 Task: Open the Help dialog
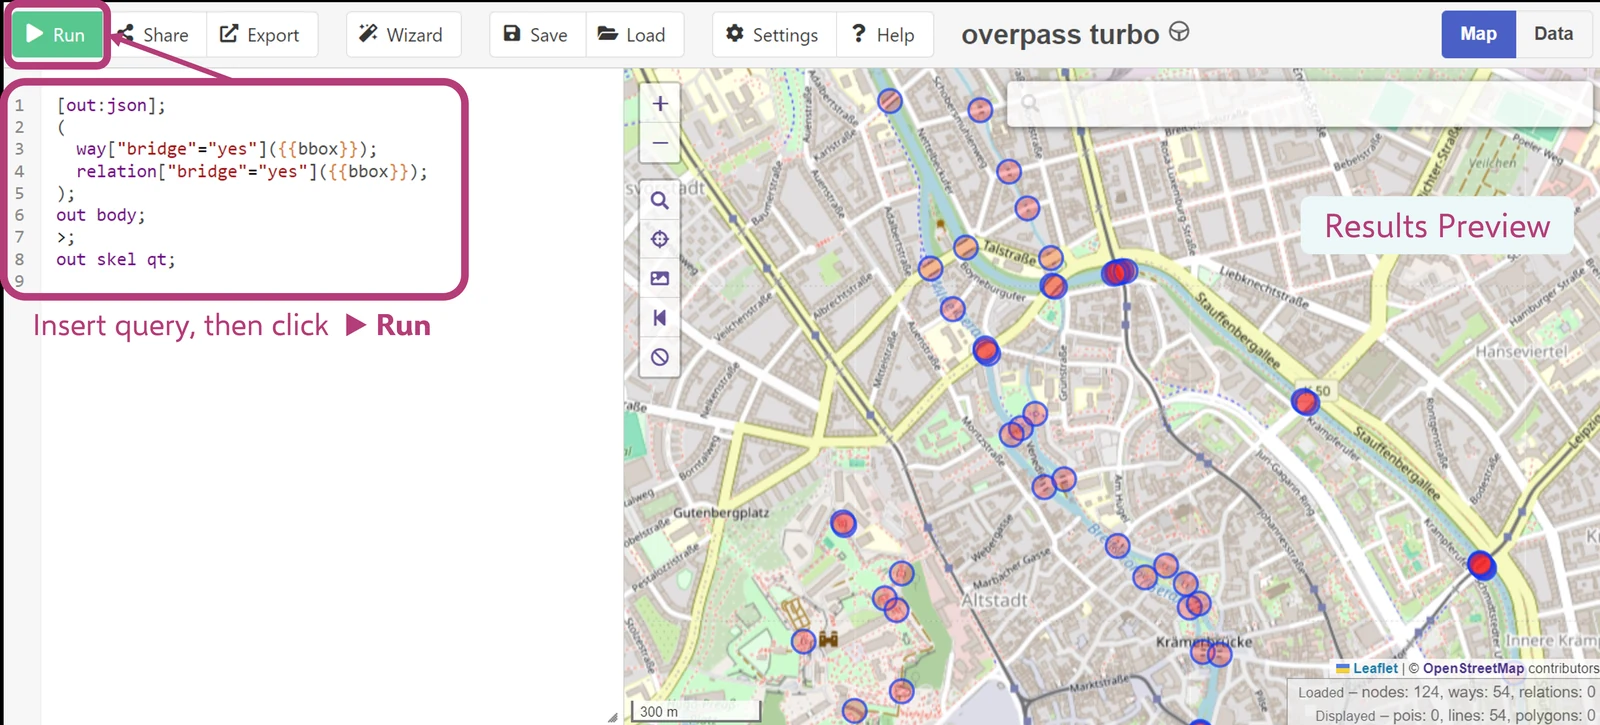pyautogui.click(x=884, y=35)
